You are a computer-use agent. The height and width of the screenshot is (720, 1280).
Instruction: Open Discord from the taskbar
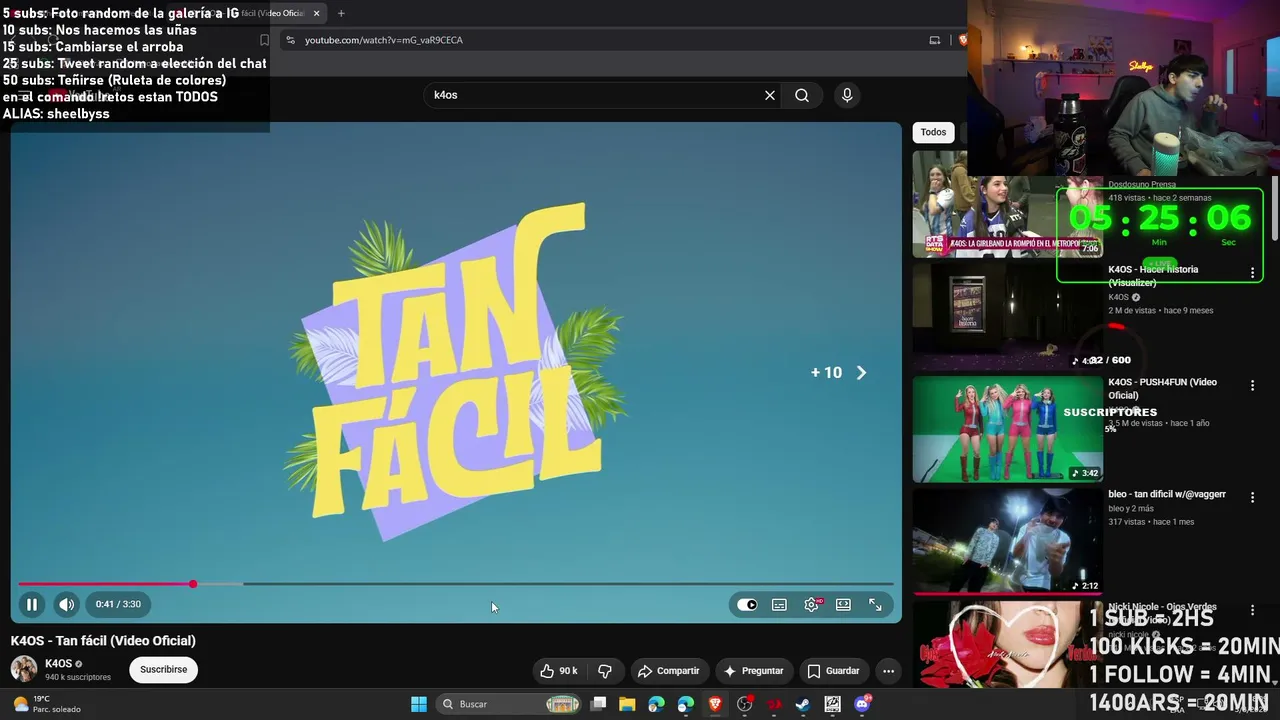click(x=862, y=704)
